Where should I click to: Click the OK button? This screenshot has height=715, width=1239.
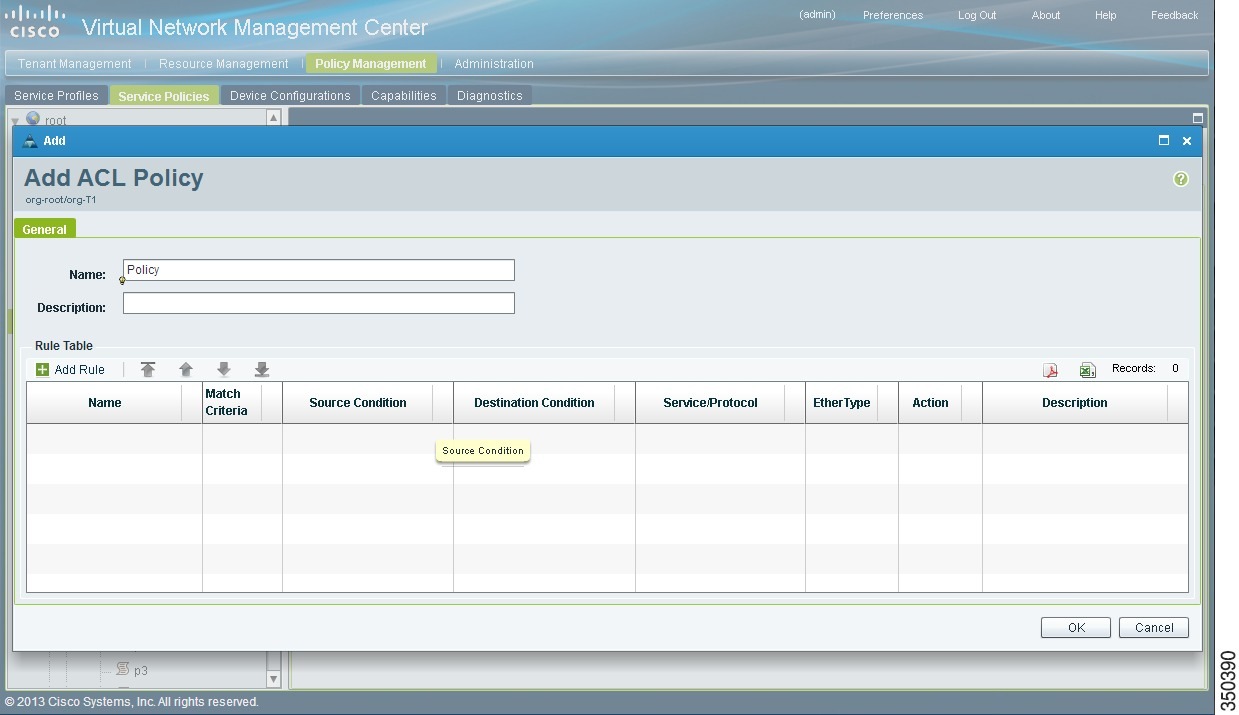pos(1076,627)
